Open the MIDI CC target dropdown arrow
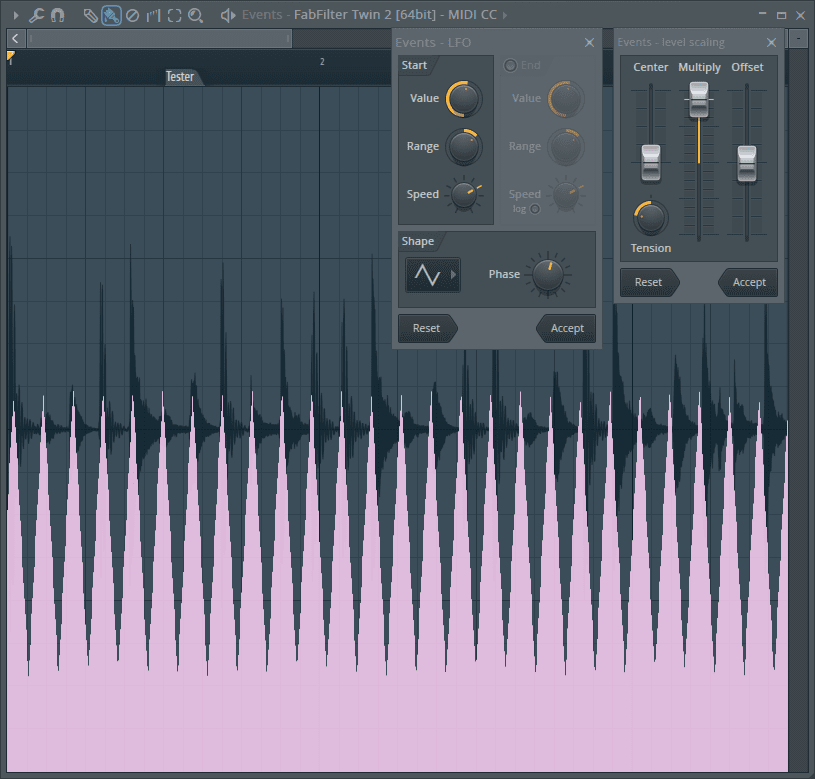Image resolution: width=815 pixels, height=779 pixels. [504, 15]
